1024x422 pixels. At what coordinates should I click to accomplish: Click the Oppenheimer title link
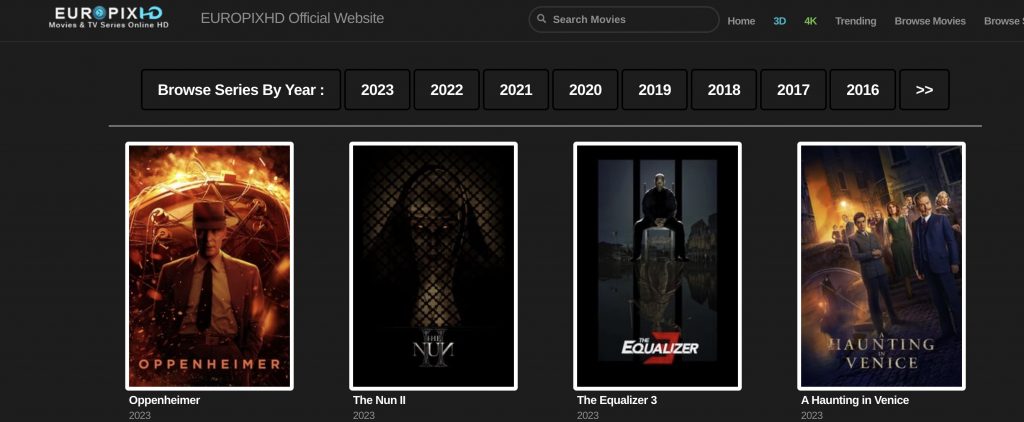(x=165, y=400)
